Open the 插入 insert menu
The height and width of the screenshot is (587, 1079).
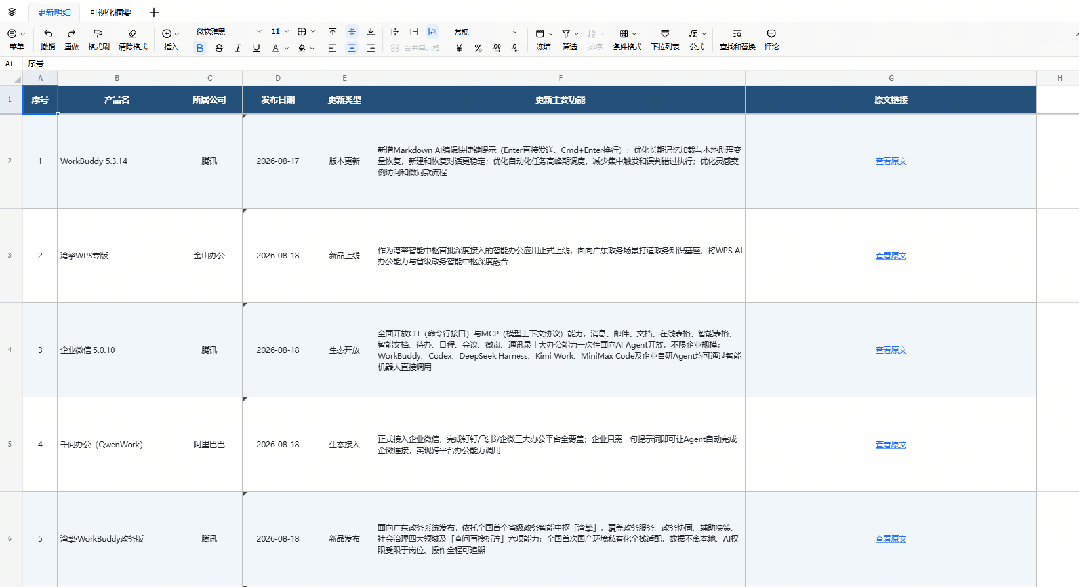pos(171,39)
